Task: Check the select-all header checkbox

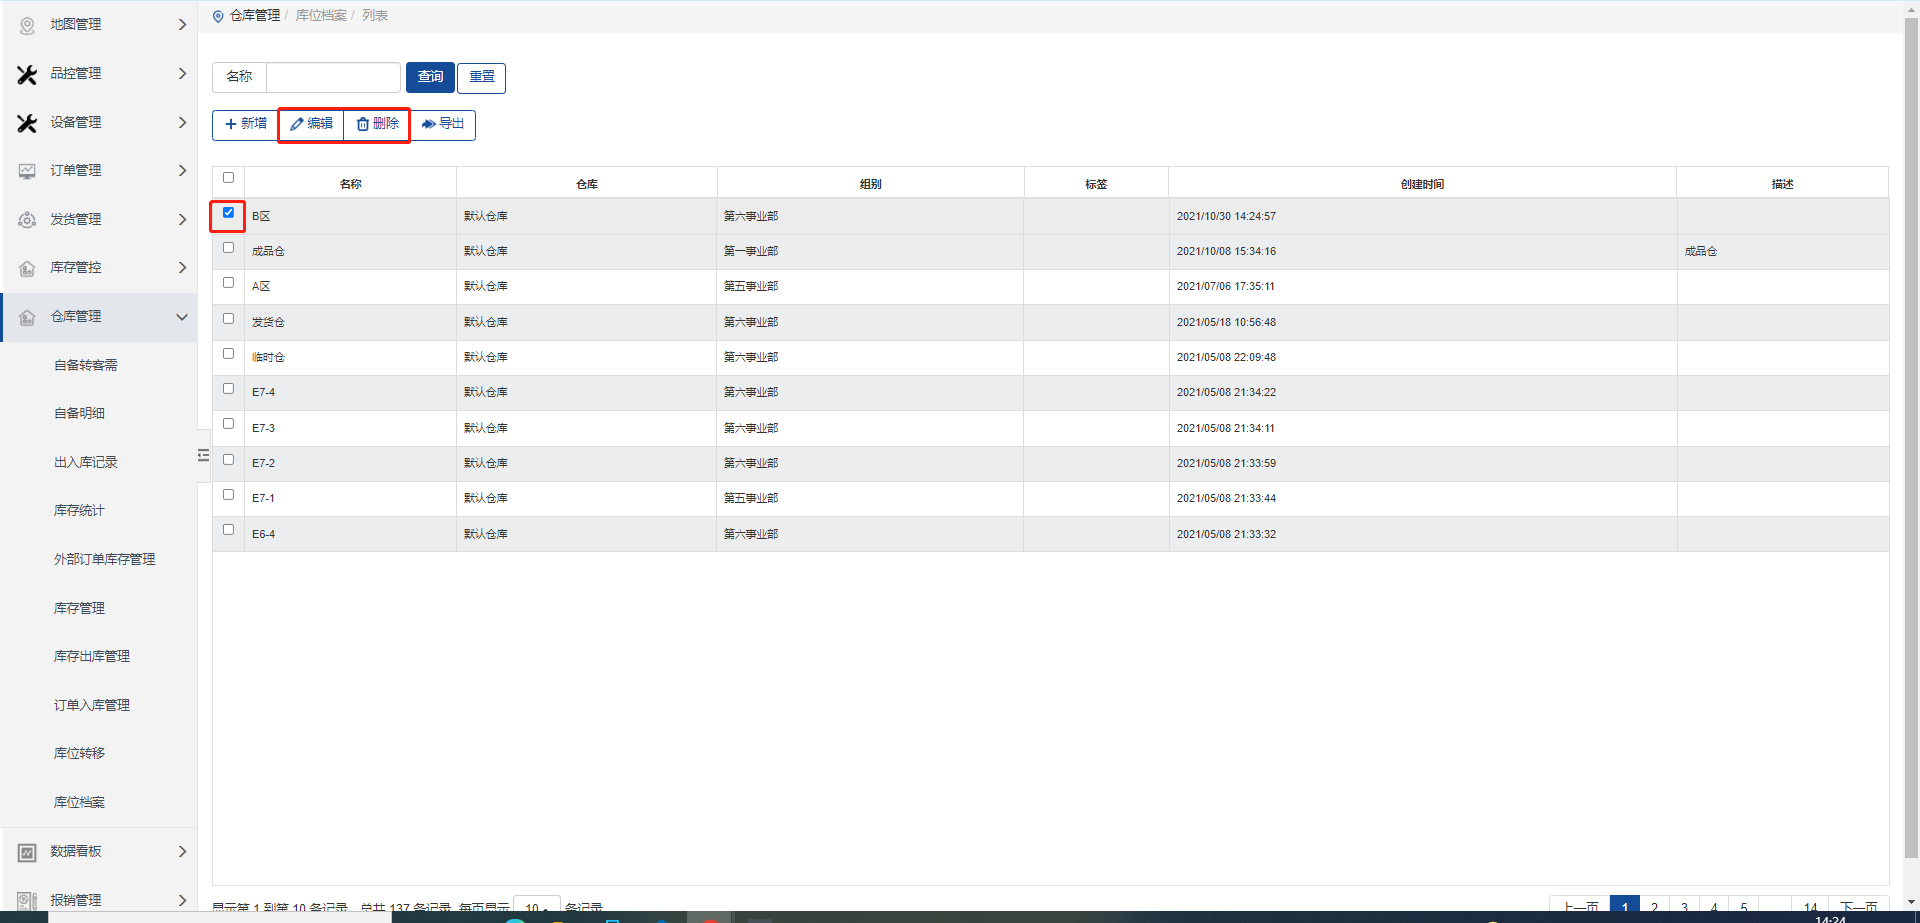Action: coord(228,178)
